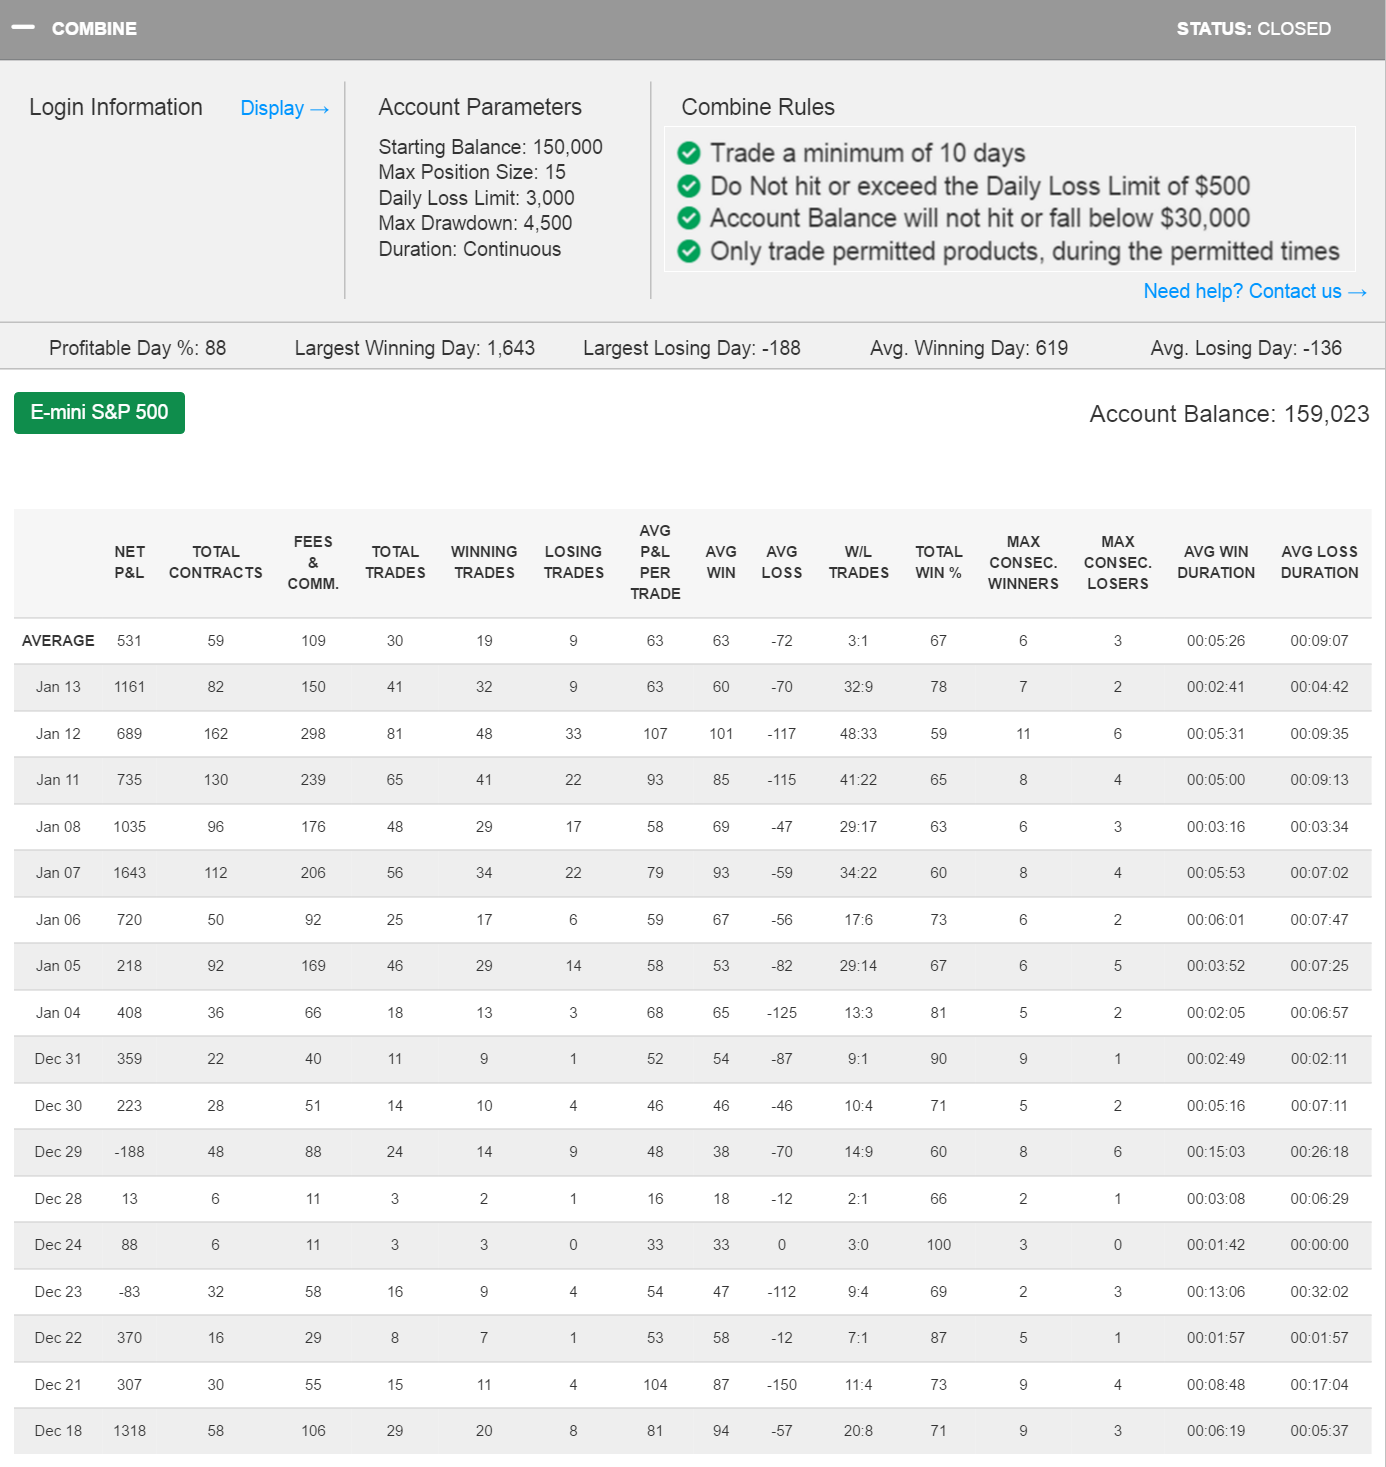Click the check icon beside Daily Loss Limit rule
Image resolution: width=1386 pixels, height=1467 pixels.
click(689, 186)
